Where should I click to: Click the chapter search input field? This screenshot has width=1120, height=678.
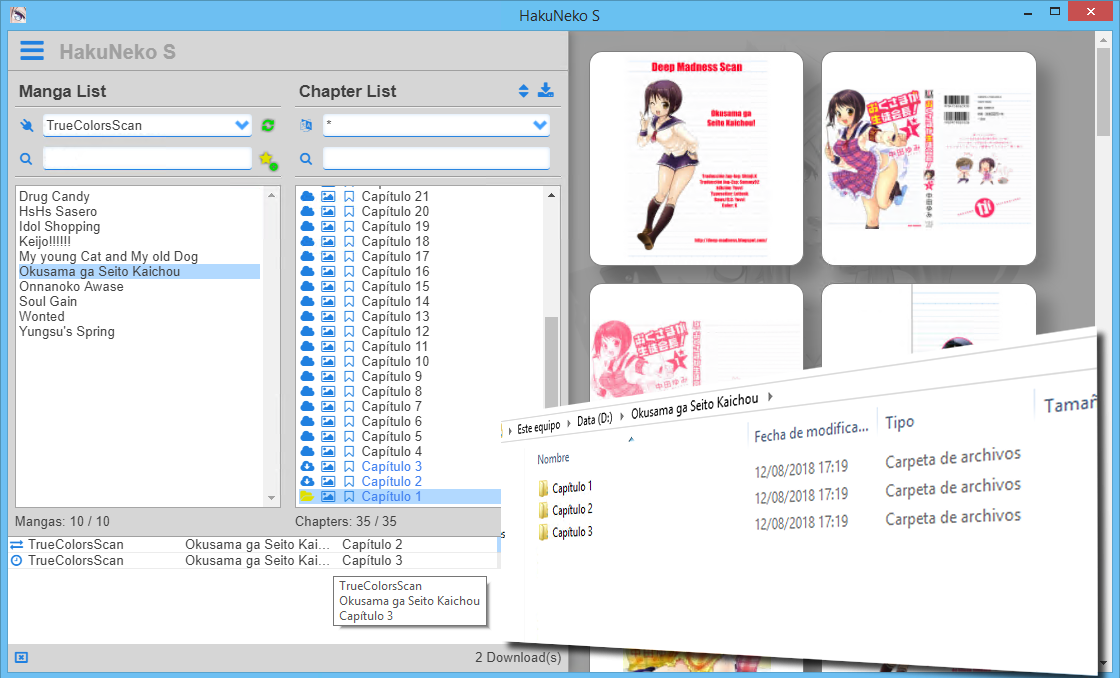coord(436,159)
